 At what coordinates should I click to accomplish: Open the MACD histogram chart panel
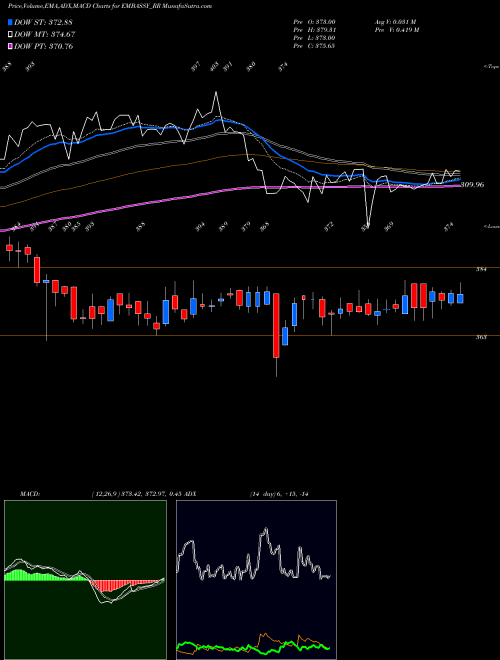[x=85, y=580]
